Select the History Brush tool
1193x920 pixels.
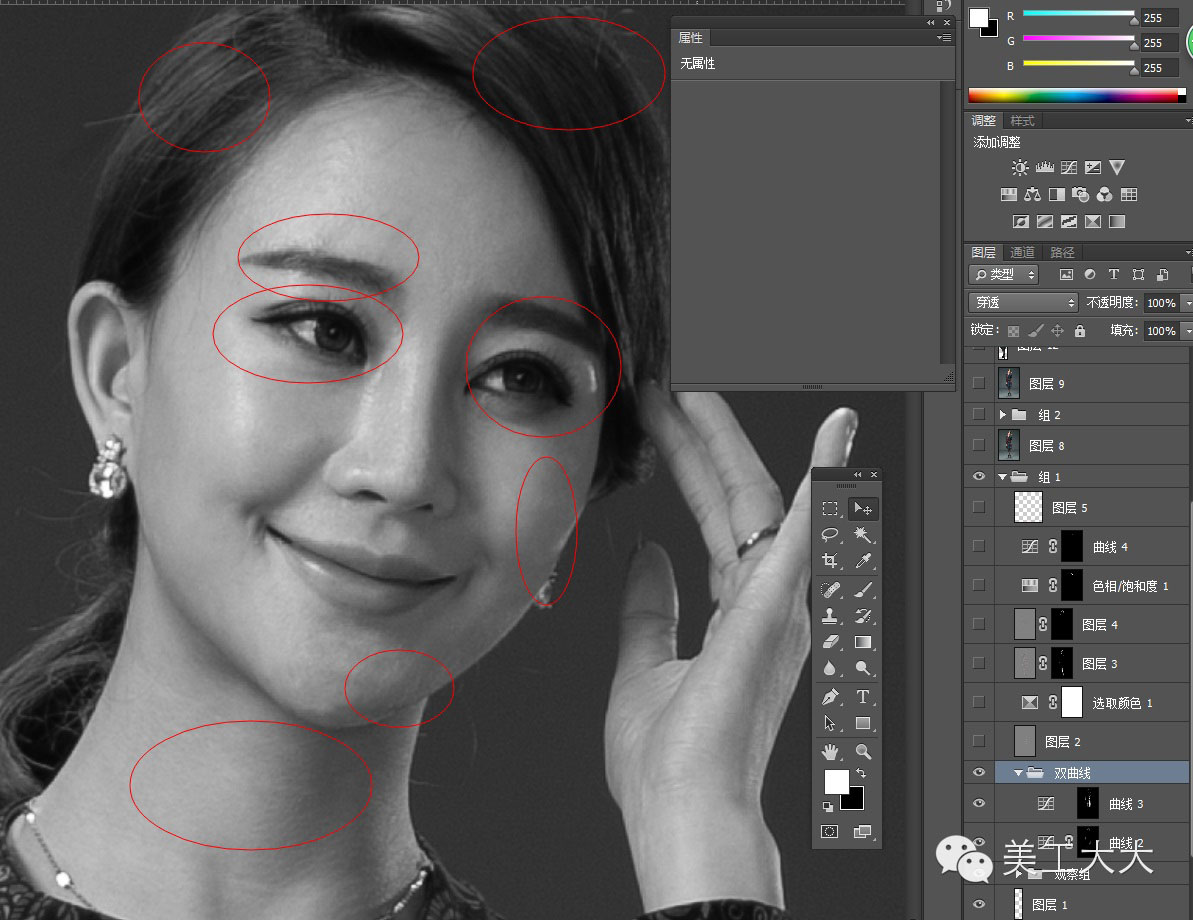point(863,616)
